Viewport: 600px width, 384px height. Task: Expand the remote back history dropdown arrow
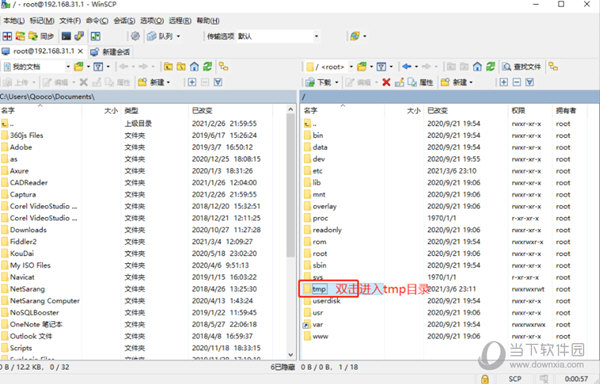[x=416, y=67]
